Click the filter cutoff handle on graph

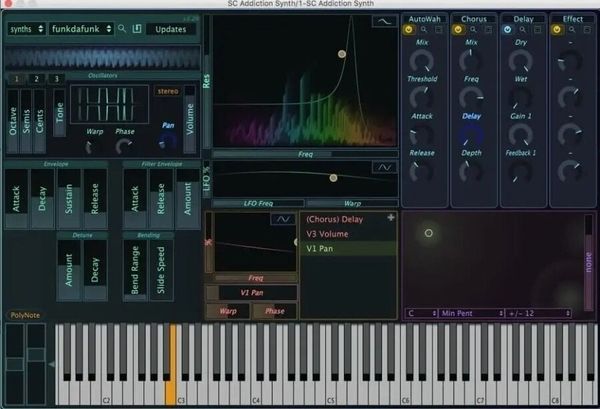click(x=342, y=54)
